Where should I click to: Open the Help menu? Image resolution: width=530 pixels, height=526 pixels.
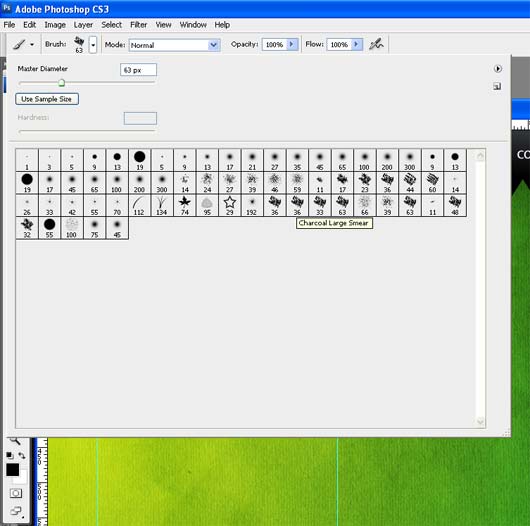[222, 25]
